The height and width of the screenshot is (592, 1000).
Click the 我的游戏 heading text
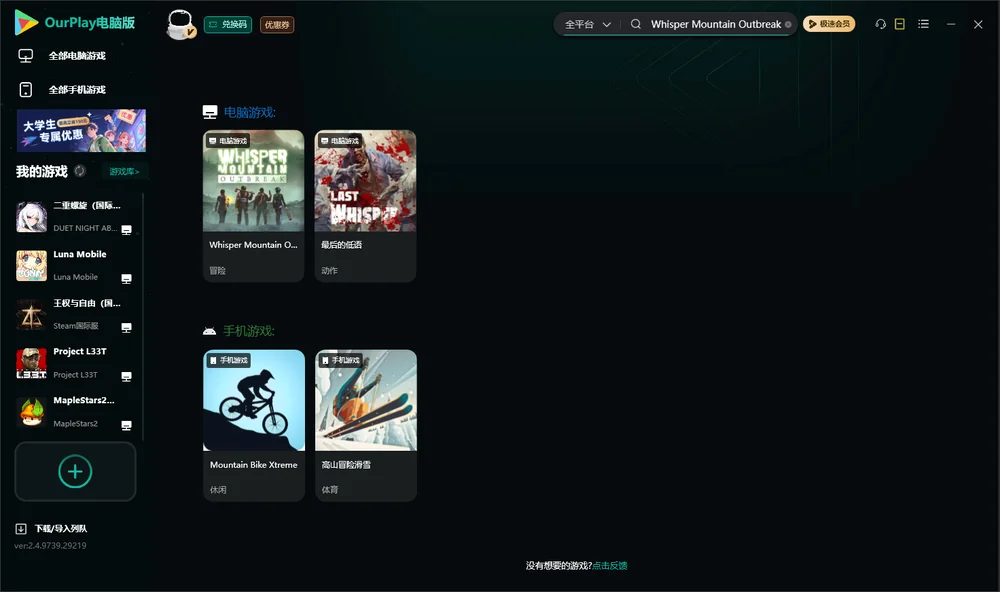(x=41, y=171)
